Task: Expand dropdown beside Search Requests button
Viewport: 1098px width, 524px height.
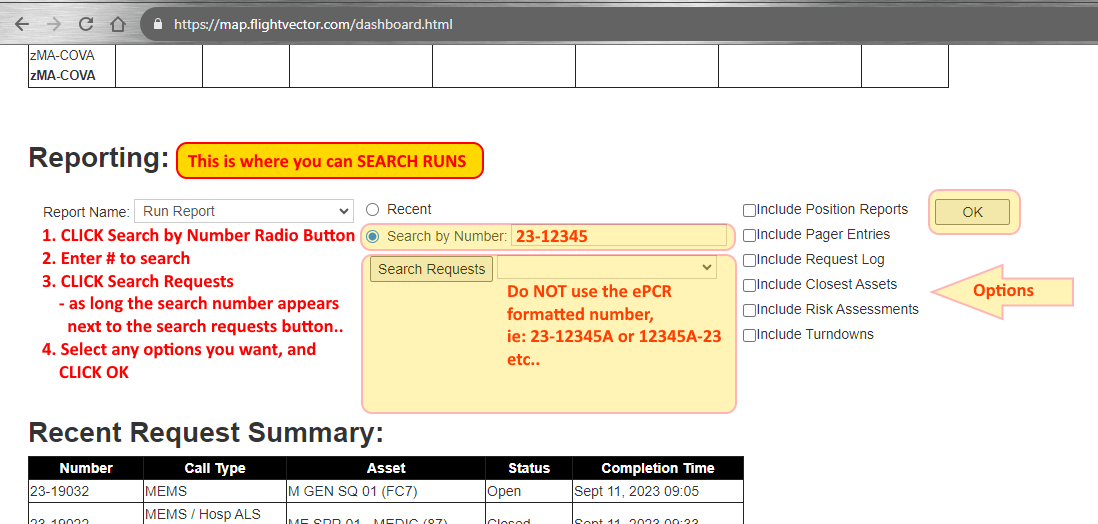Action: tap(607, 268)
